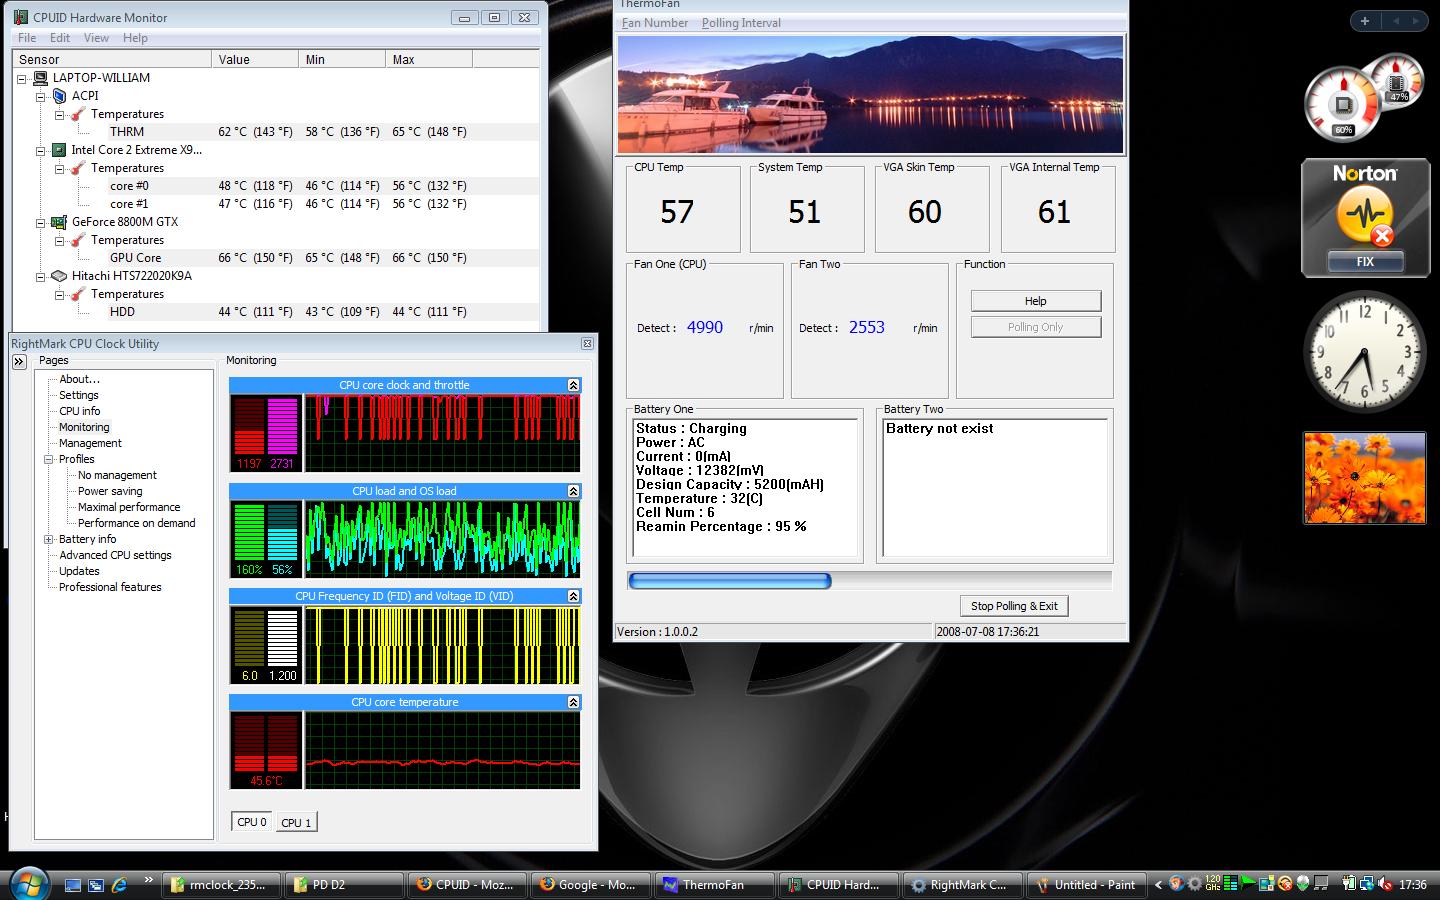Open the Untitled - Paint taskbar button
This screenshot has width=1440, height=900.
[x=1087, y=885]
